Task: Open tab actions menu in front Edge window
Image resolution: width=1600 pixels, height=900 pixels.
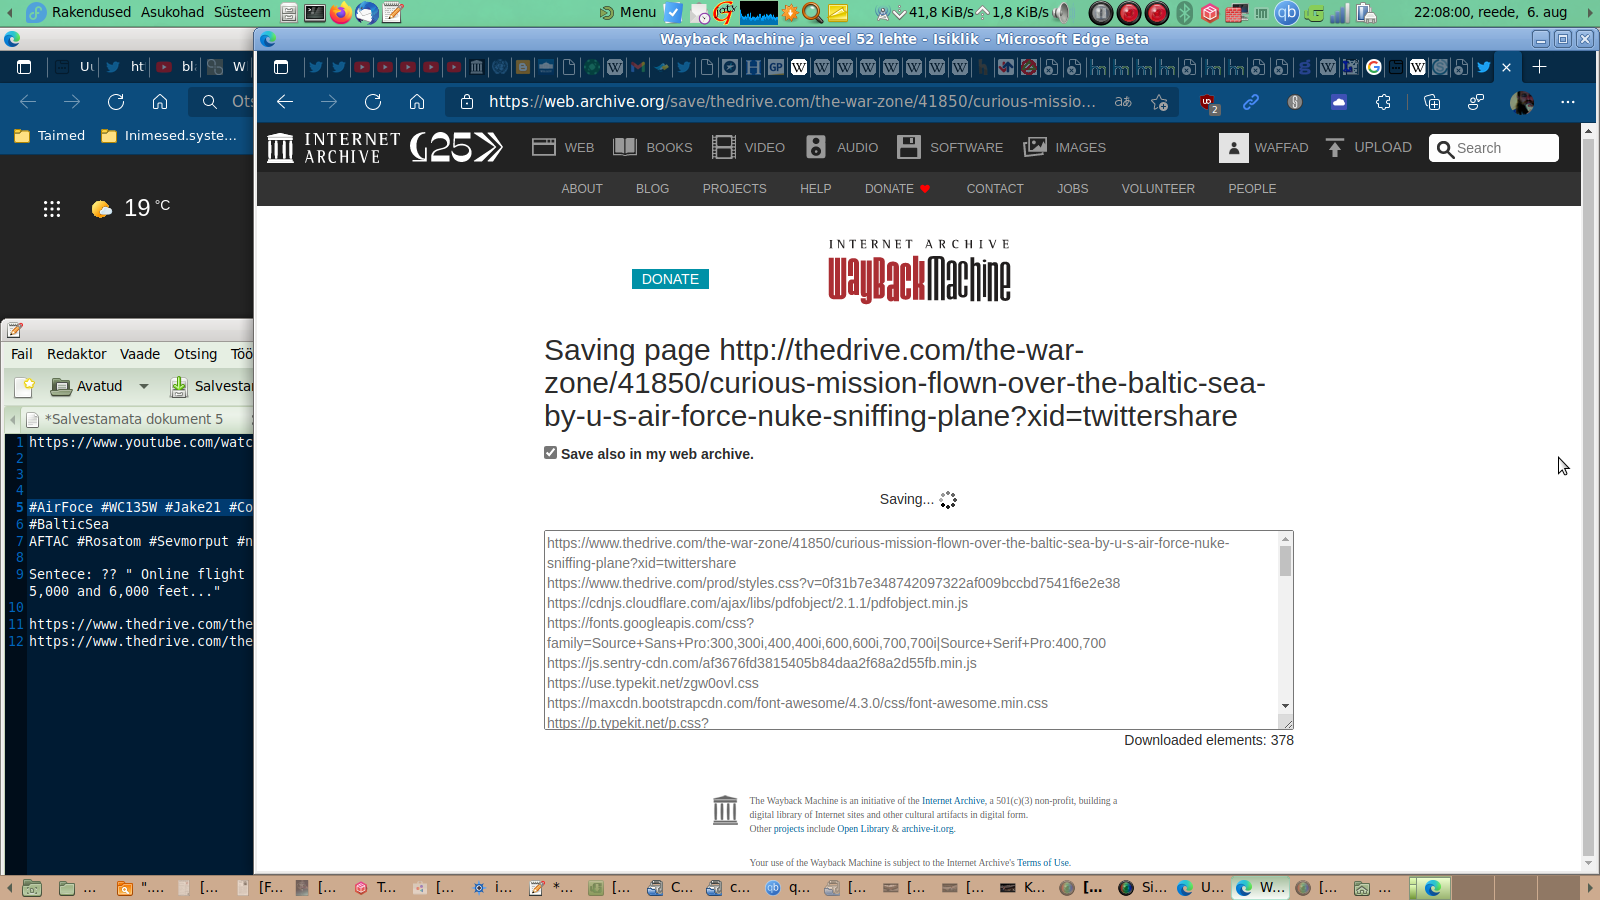Action: (x=281, y=67)
